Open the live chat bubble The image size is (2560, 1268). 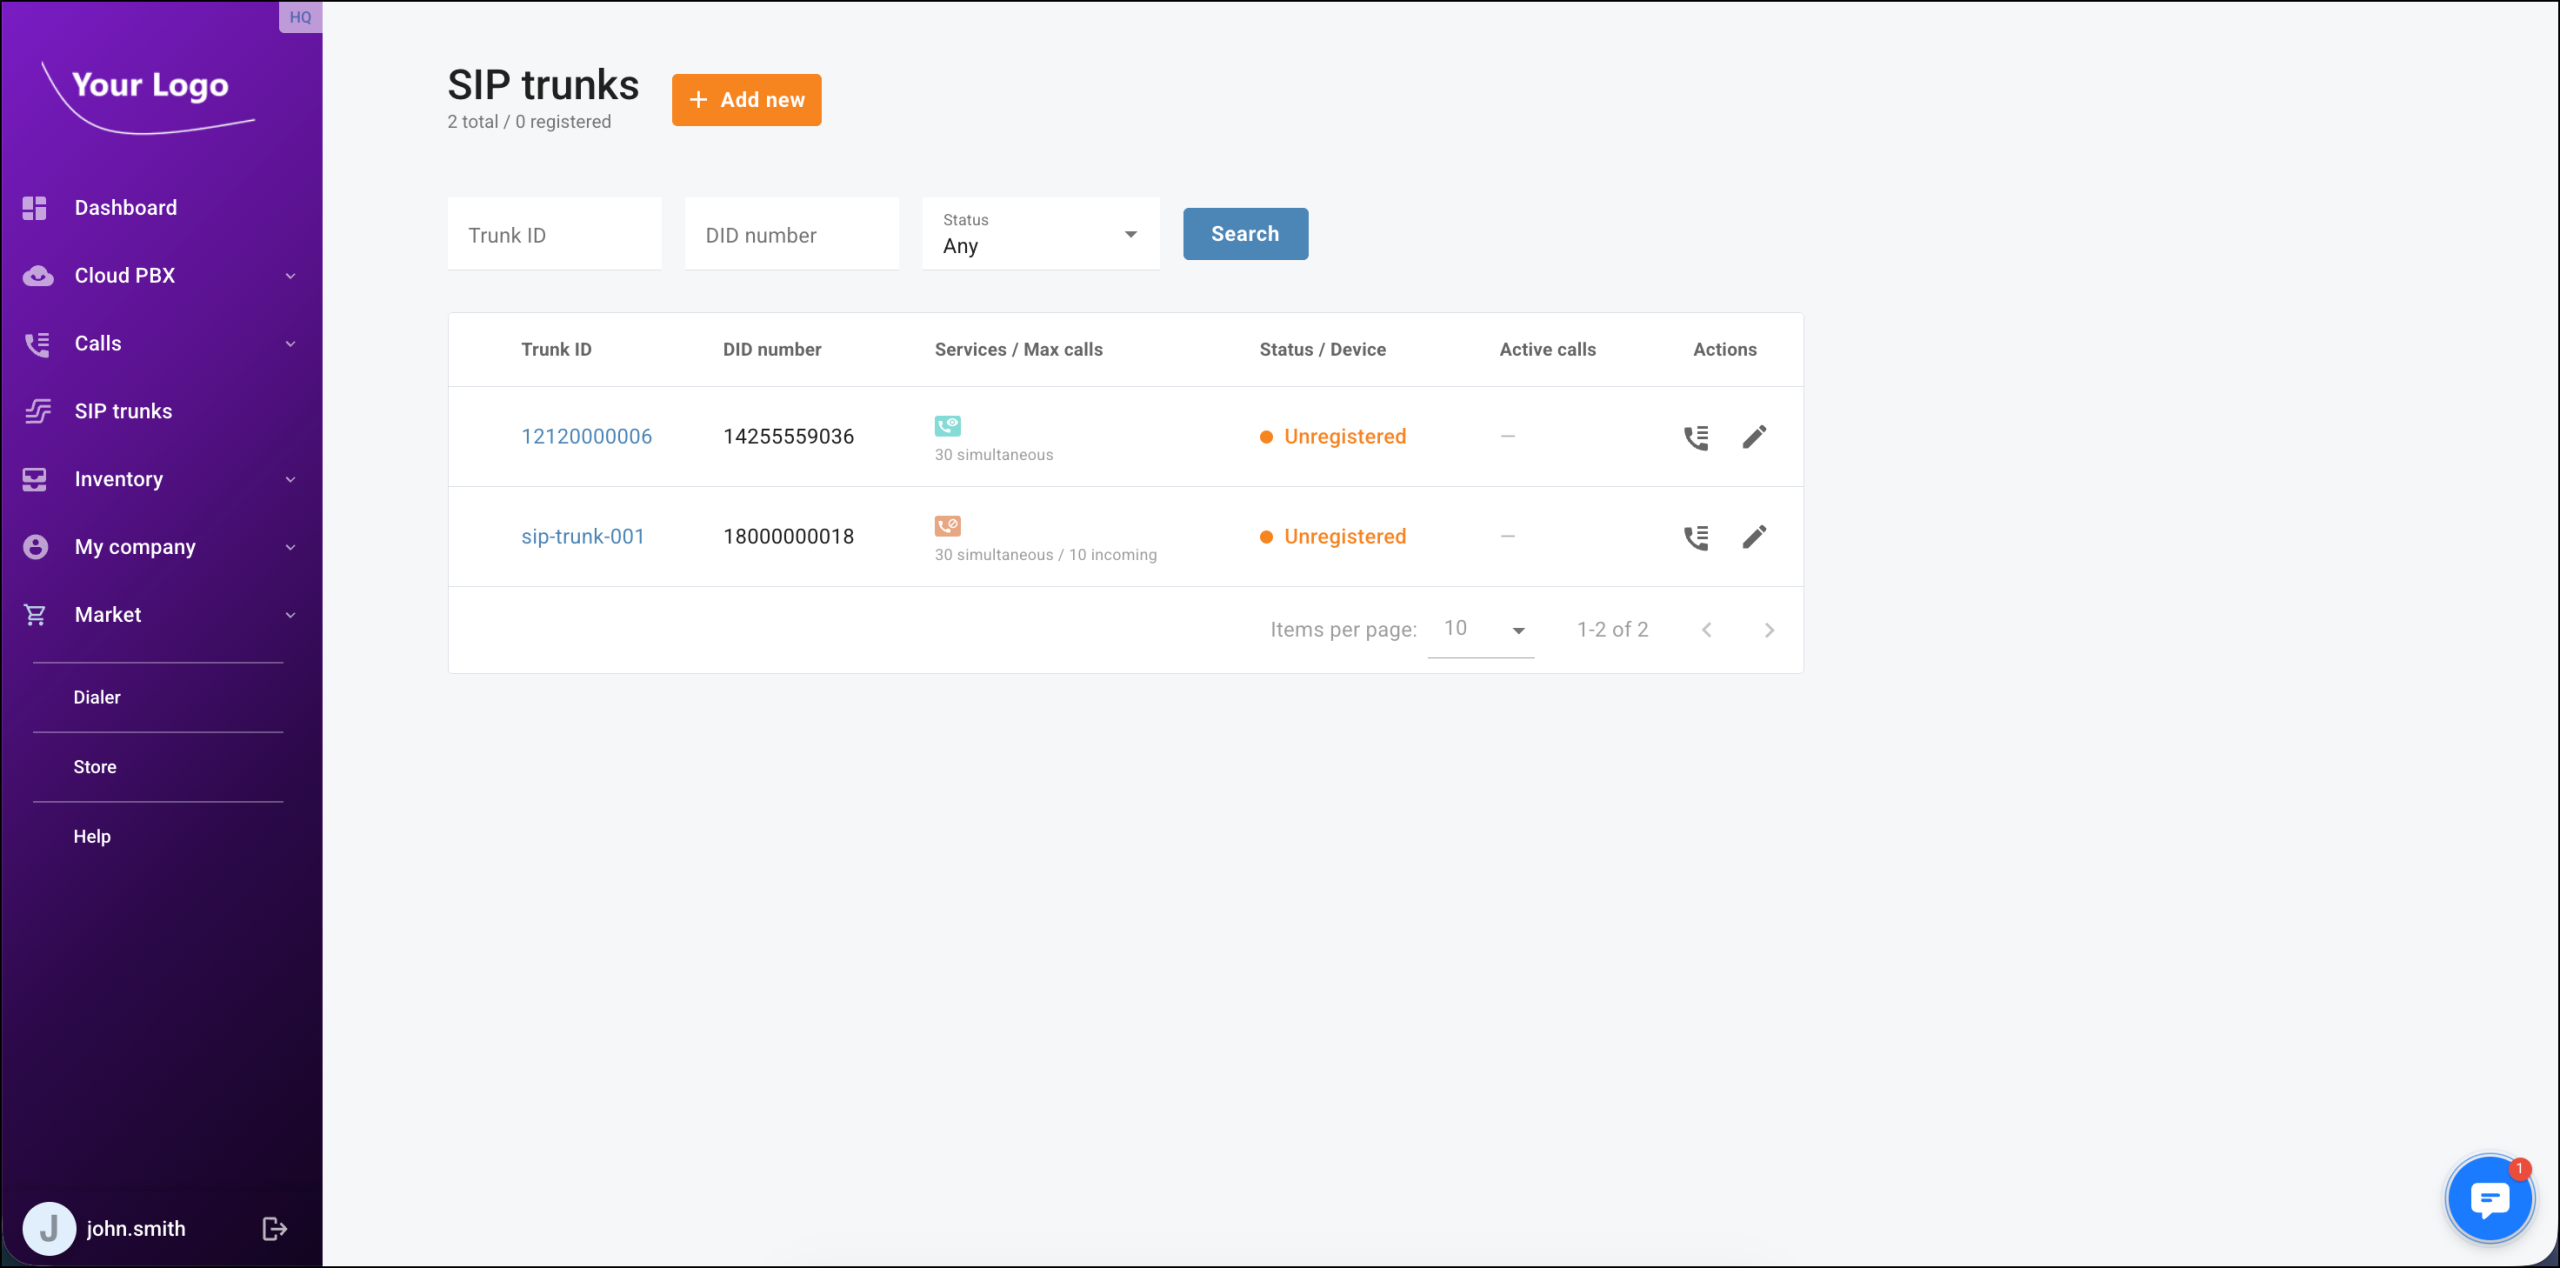[2489, 1198]
